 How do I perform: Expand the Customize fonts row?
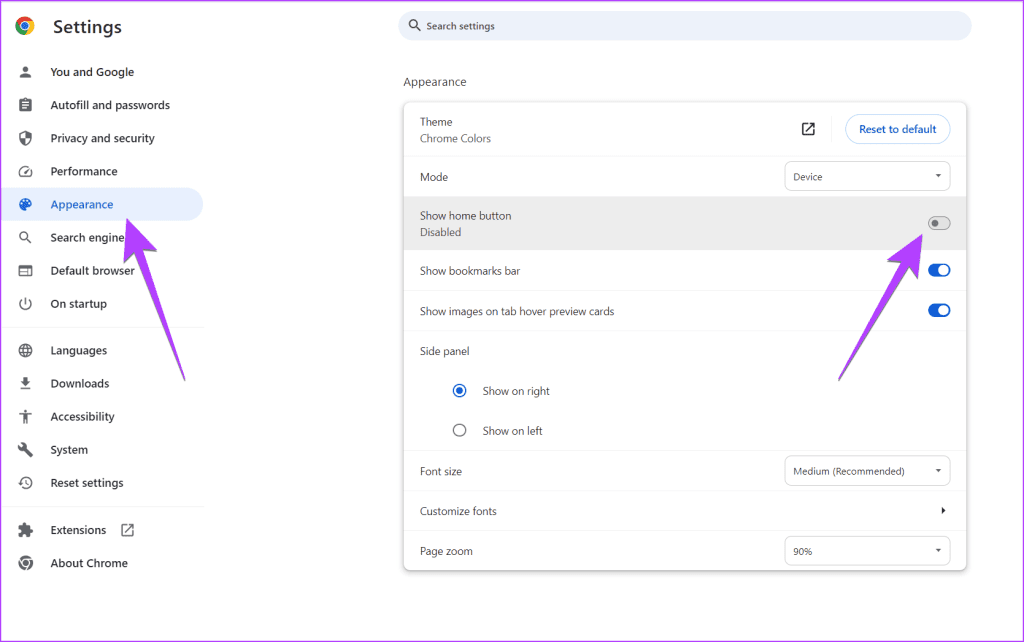click(943, 511)
